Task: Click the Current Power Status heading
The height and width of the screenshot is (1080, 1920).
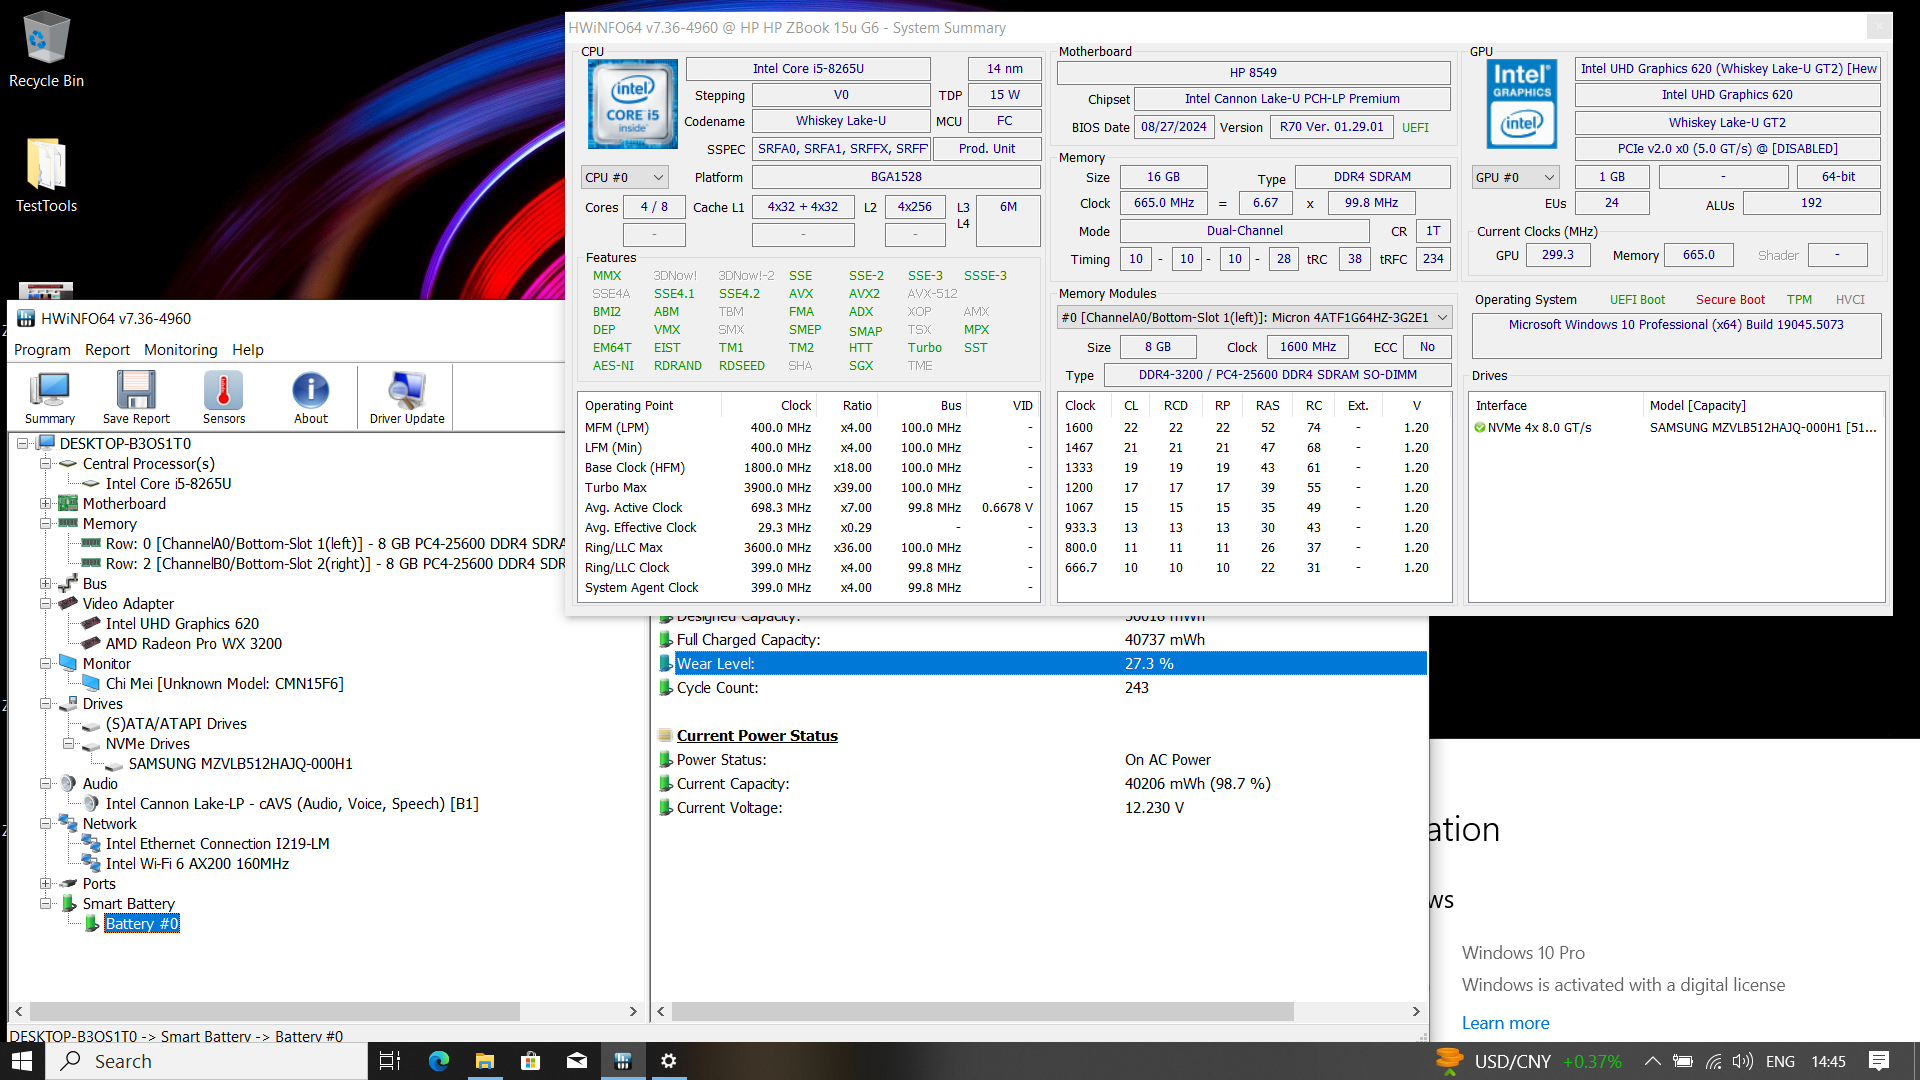Action: pos(757,736)
